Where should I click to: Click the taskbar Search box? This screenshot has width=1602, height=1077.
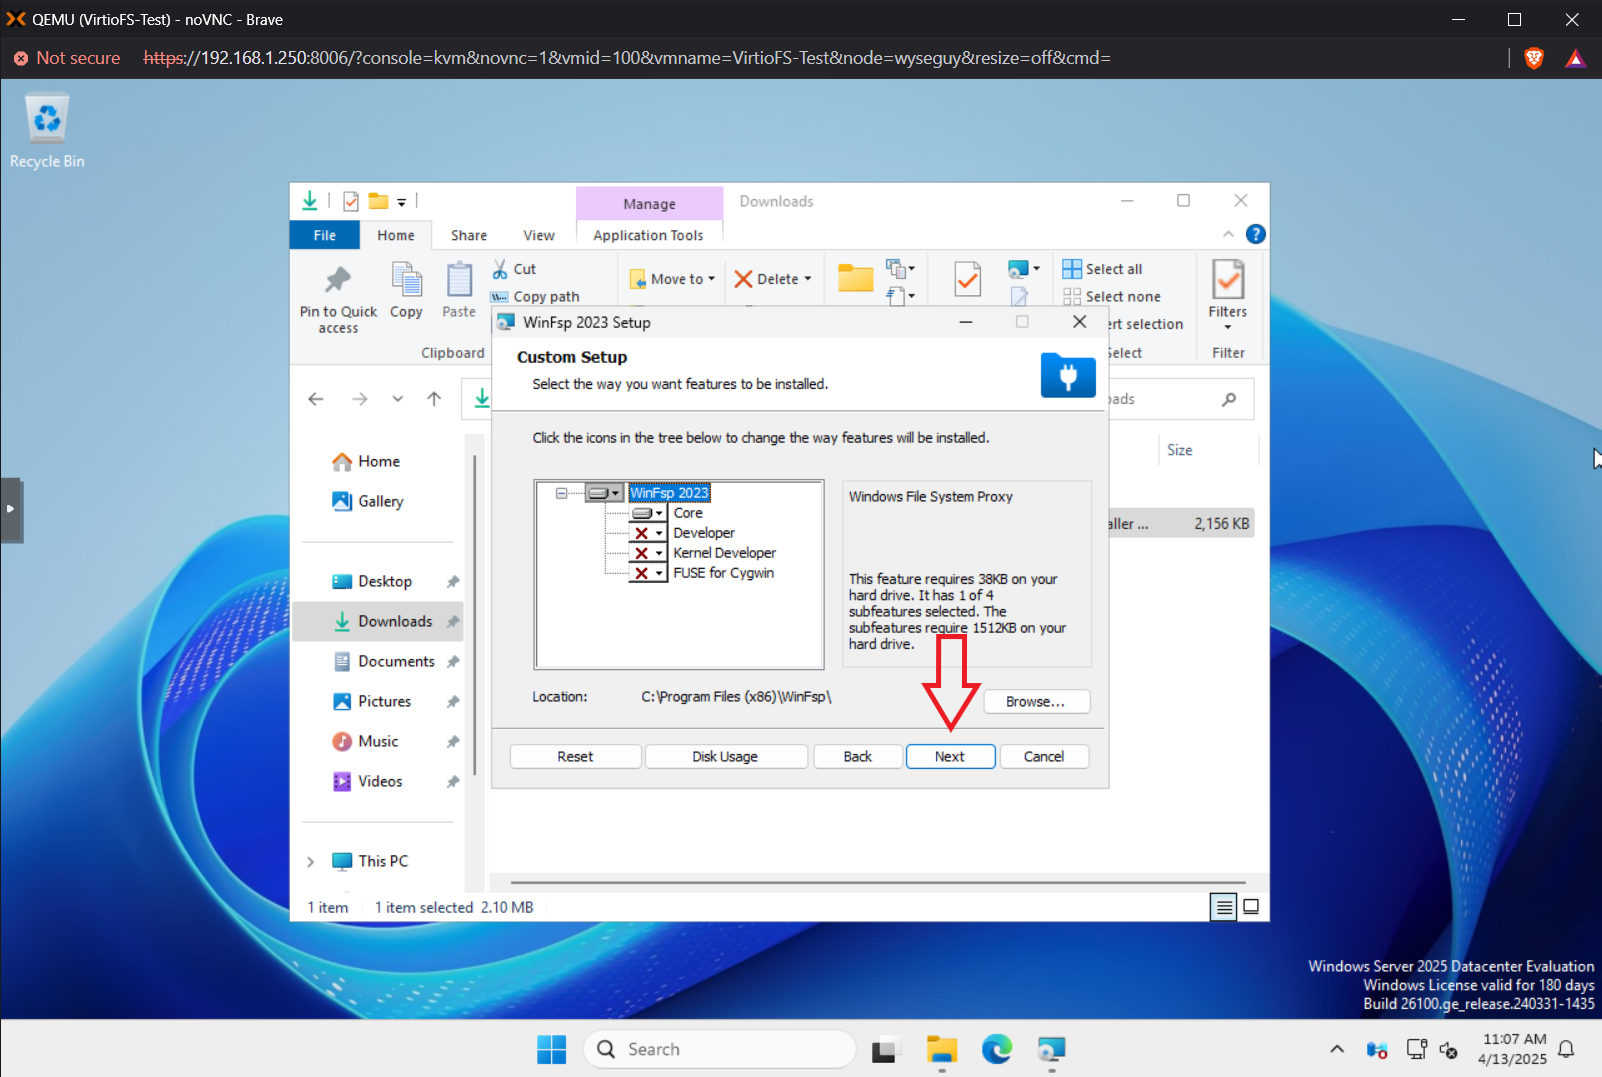pos(720,1049)
